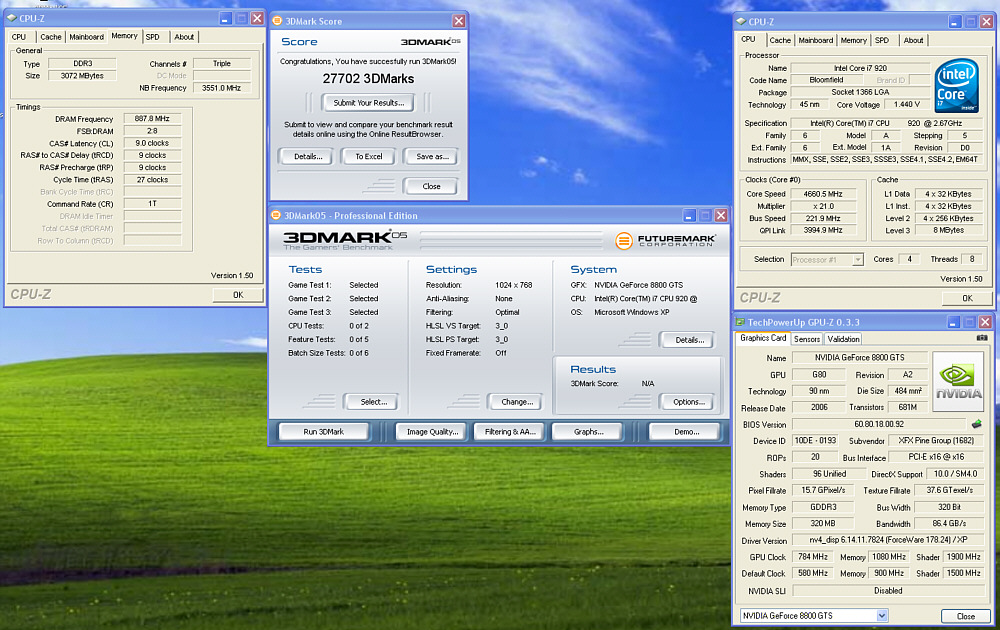Open Cache tab in CPU-Z processor window

780,40
